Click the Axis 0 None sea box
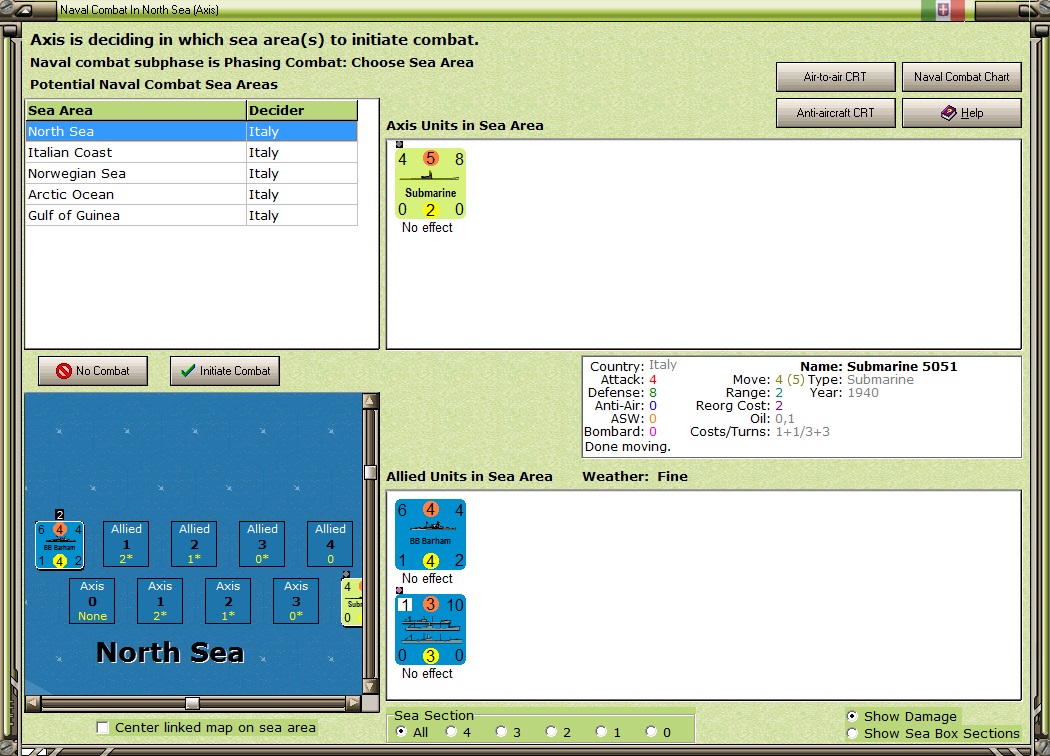The image size is (1050, 756). 92,601
